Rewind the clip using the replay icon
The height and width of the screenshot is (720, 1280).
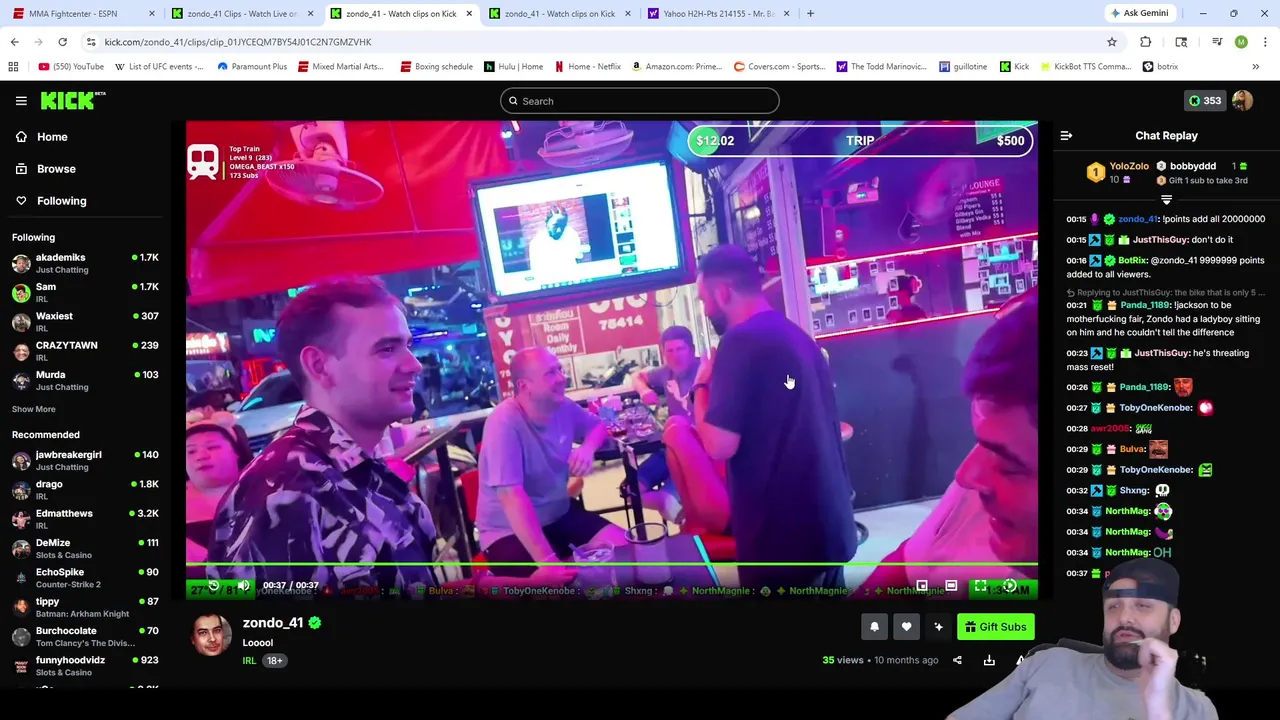tap(213, 585)
